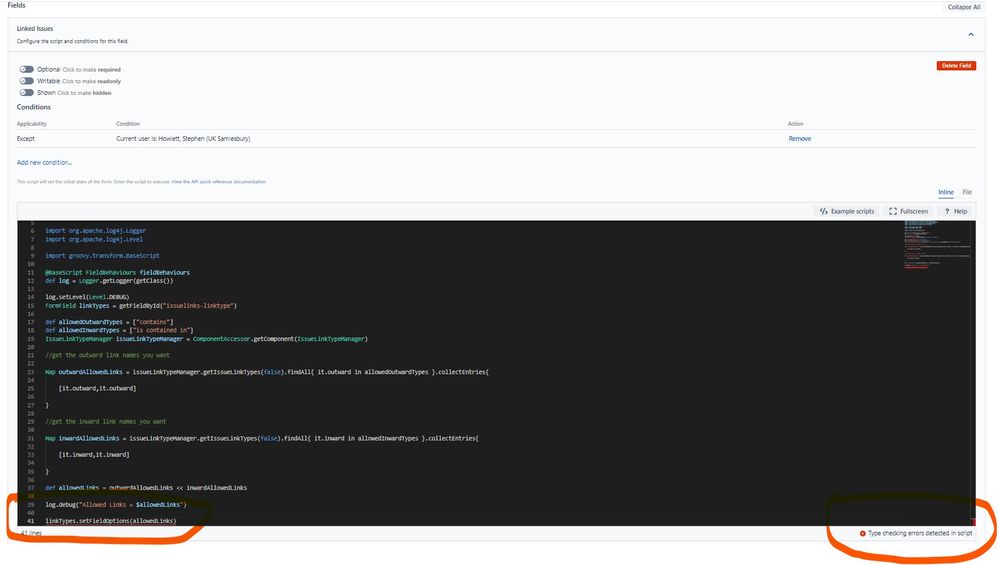Click the Collapse All button
The image size is (999, 565).
963,7
